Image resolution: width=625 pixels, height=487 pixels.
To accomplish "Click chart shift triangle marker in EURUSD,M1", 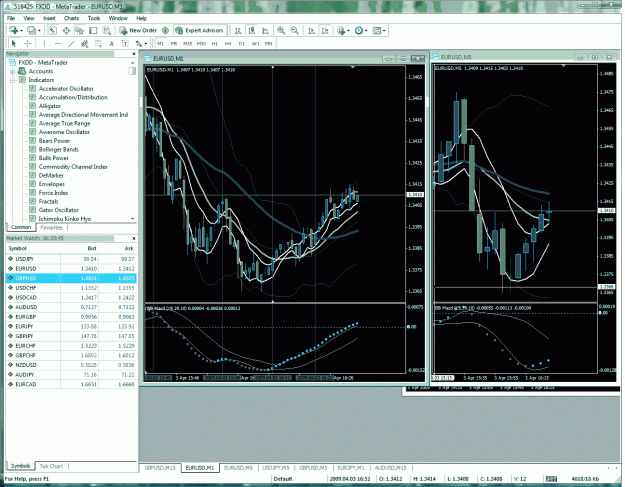I will pyautogui.click(x=353, y=67).
